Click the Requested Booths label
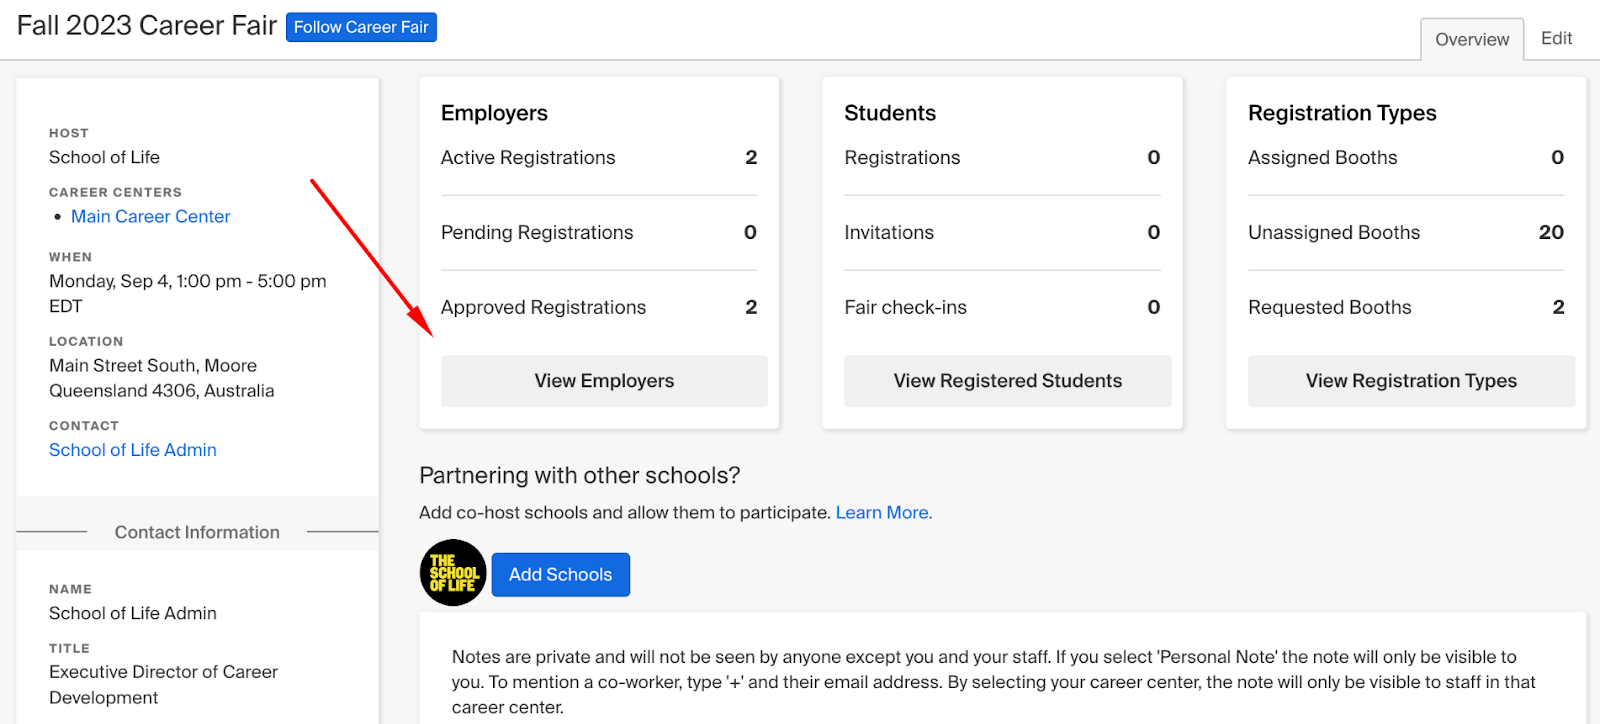1600x724 pixels. pos(1329,308)
